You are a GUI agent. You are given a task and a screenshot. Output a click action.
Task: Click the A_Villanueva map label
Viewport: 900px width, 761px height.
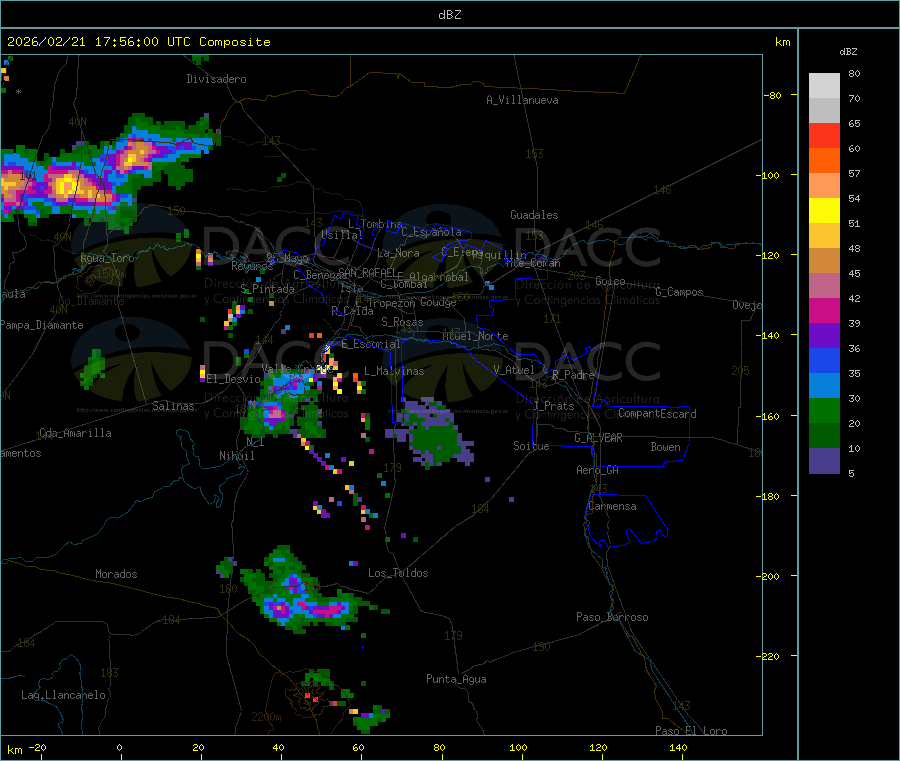coord(522,100)
